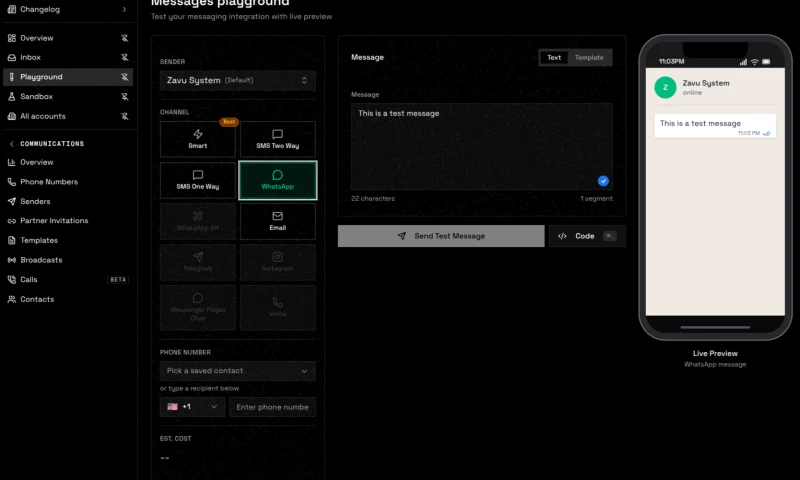This screenshot has width=800, height=480.
Task: Select the WhatsApp channel
Action: [x=278, y=181]
